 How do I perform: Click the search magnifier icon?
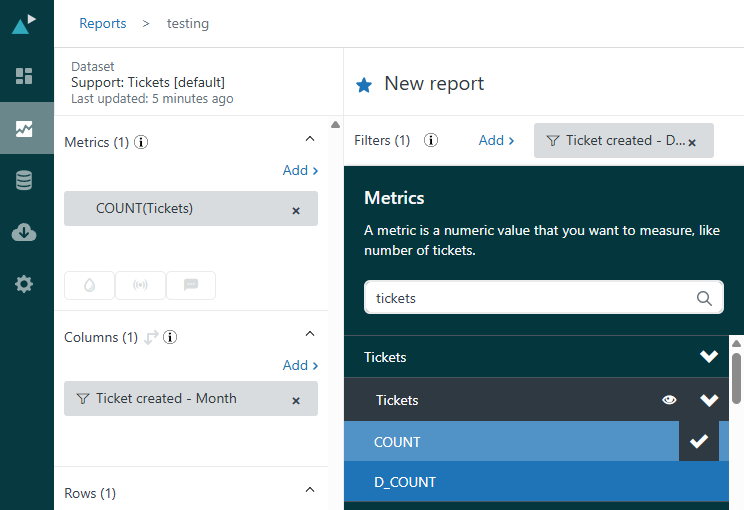(704, 298)
